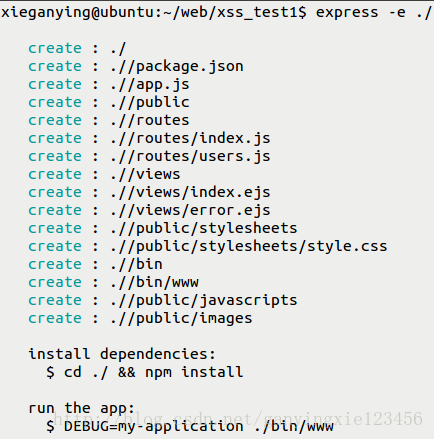This screenshot has height=439, width=434.
Task: Click the path .//routes/index.js
Action: tap(190, 138)
